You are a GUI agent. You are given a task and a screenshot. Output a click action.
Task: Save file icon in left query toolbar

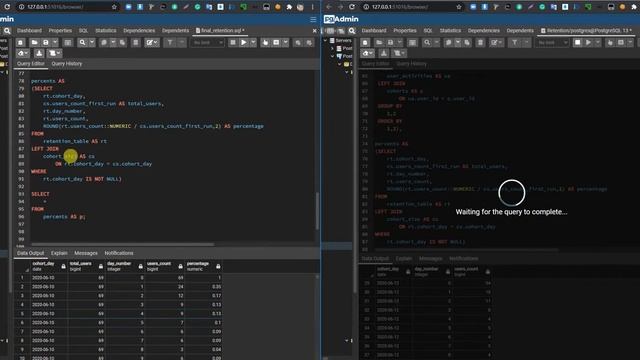pos(46,42)
